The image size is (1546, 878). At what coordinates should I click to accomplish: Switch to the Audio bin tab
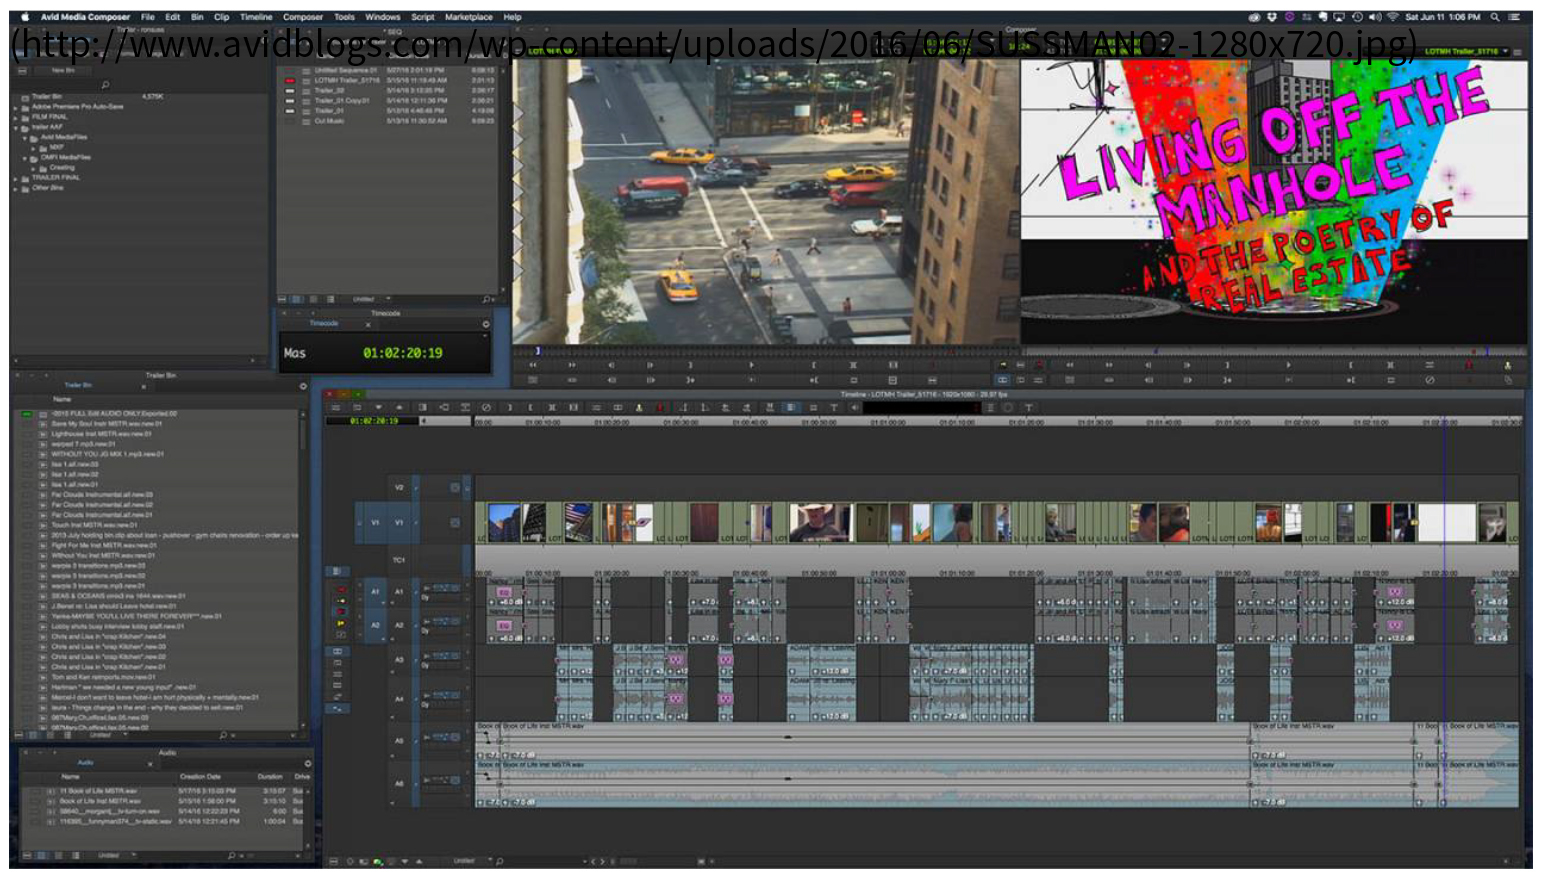pyautogui.click(x=85, y=763)
